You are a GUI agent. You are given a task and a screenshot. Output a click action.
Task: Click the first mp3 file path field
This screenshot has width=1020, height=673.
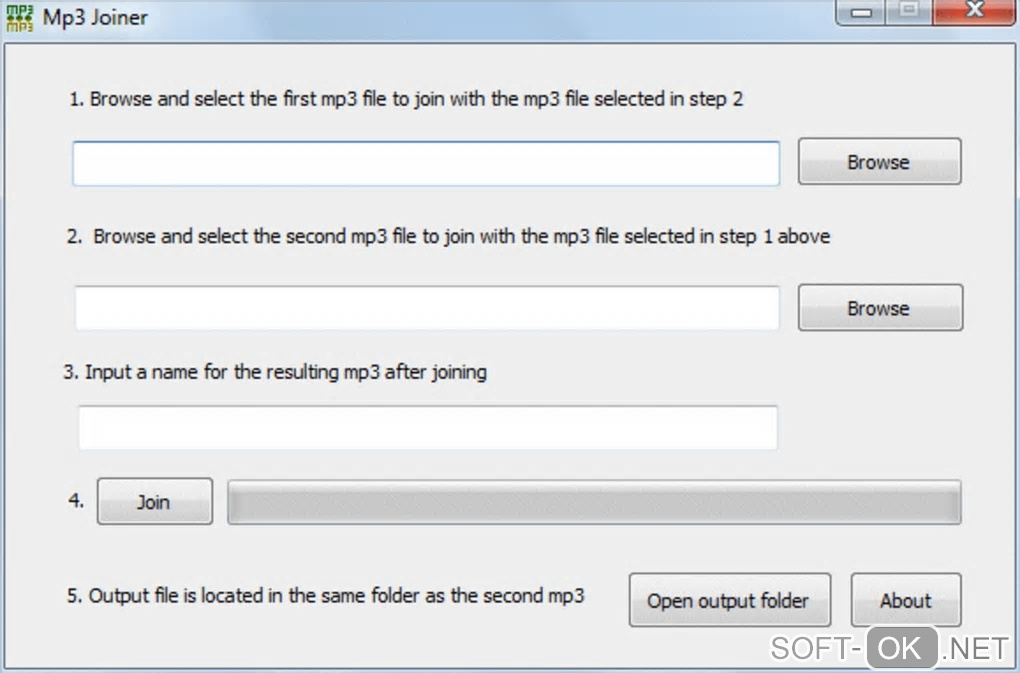pos(425,163)
